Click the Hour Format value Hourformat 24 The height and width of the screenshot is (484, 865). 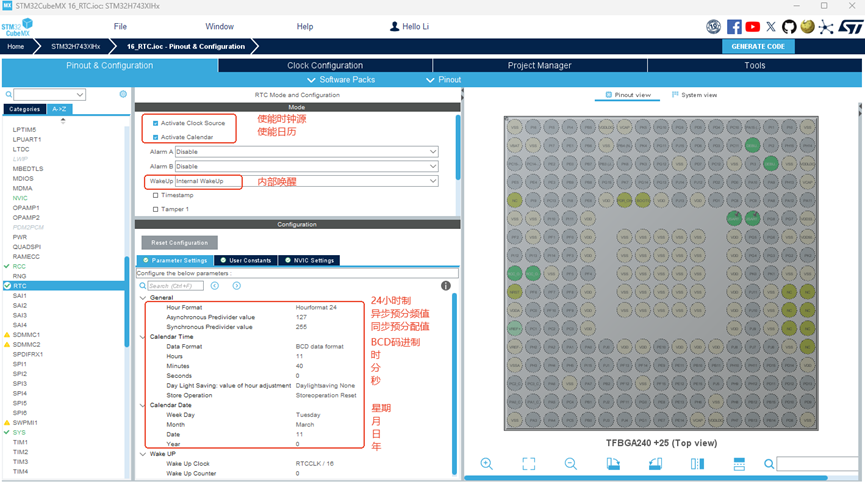coord(316,307)
